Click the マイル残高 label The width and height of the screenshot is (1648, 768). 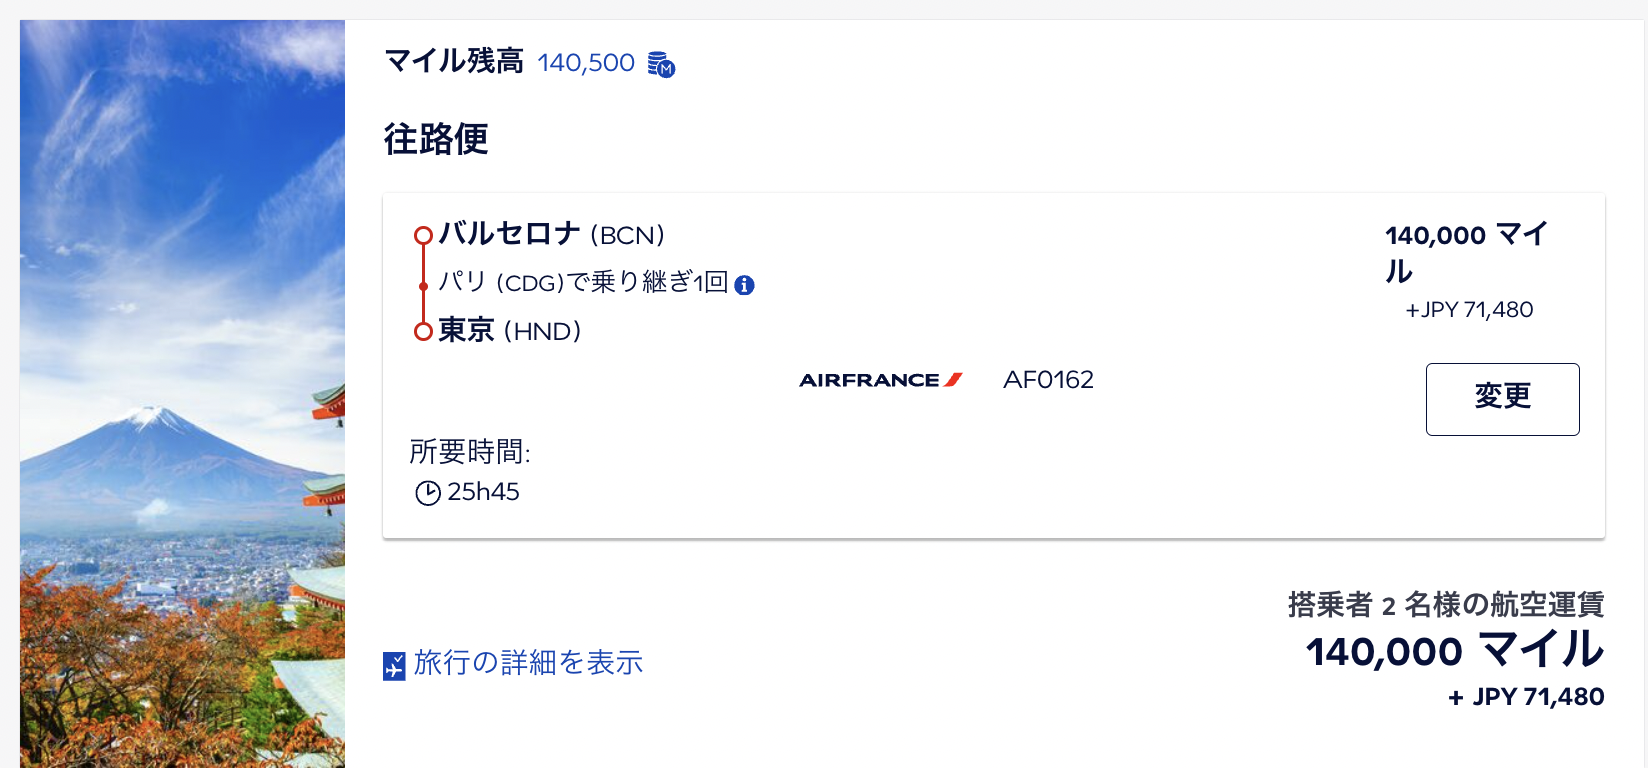pos(454,62)
